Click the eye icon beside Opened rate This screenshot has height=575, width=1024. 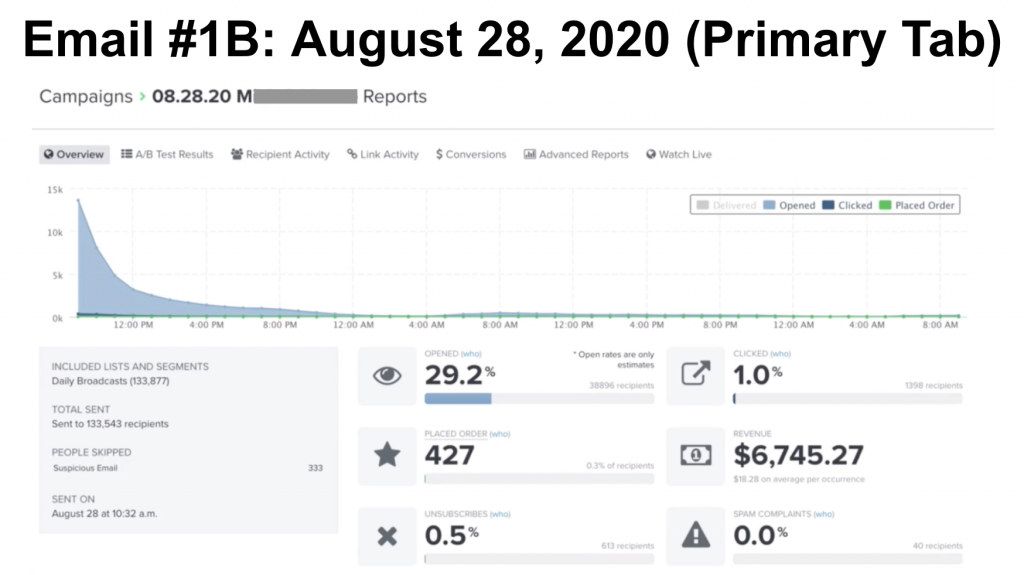click(x=387, y=376)
